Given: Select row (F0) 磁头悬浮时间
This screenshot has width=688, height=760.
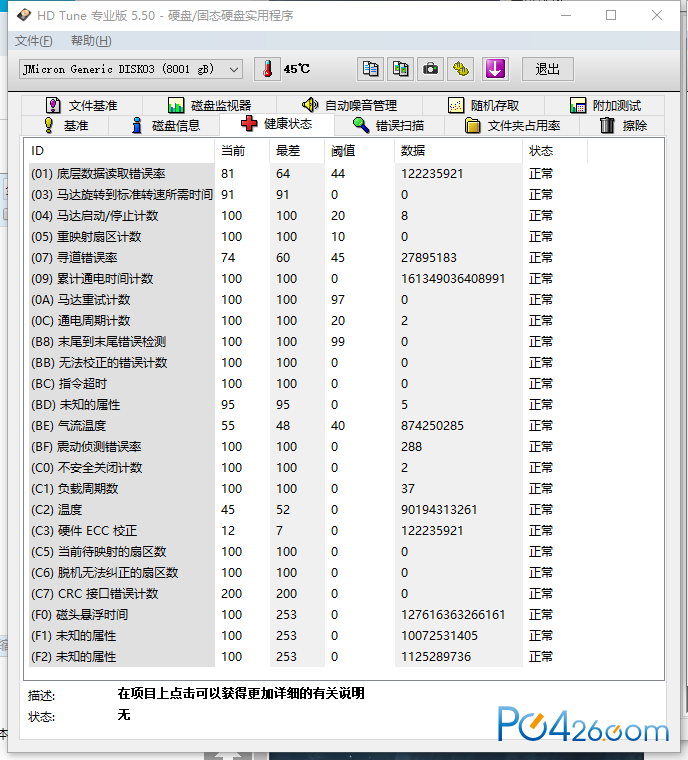Looking at the screenshot, I should (x=307, y=615).
